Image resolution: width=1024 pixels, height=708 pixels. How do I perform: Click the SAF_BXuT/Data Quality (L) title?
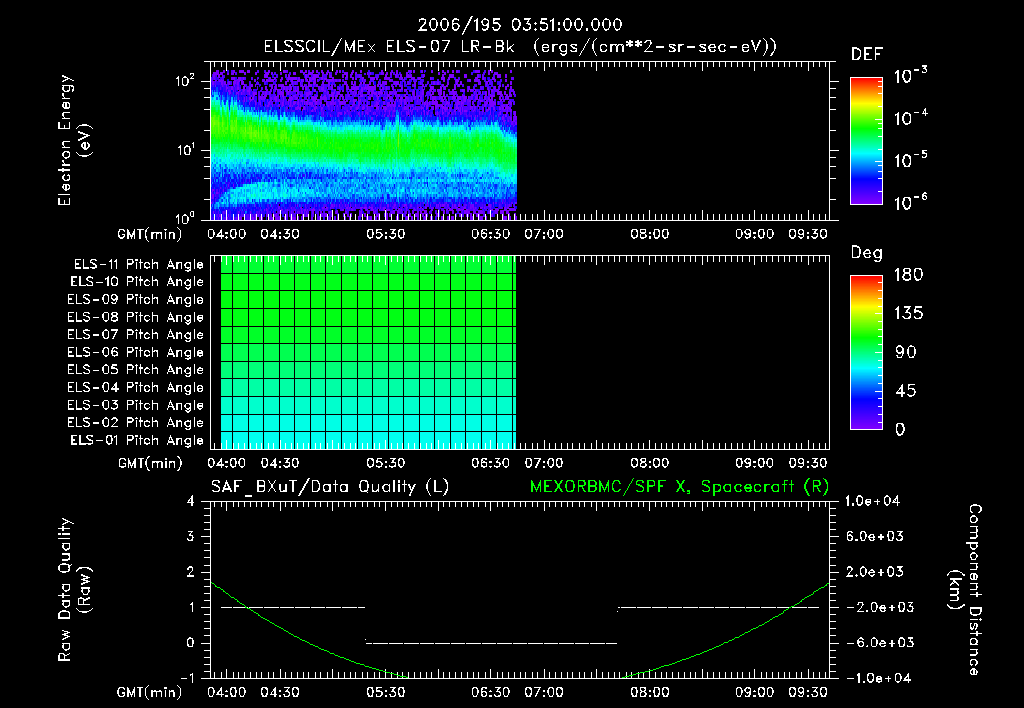330,487
